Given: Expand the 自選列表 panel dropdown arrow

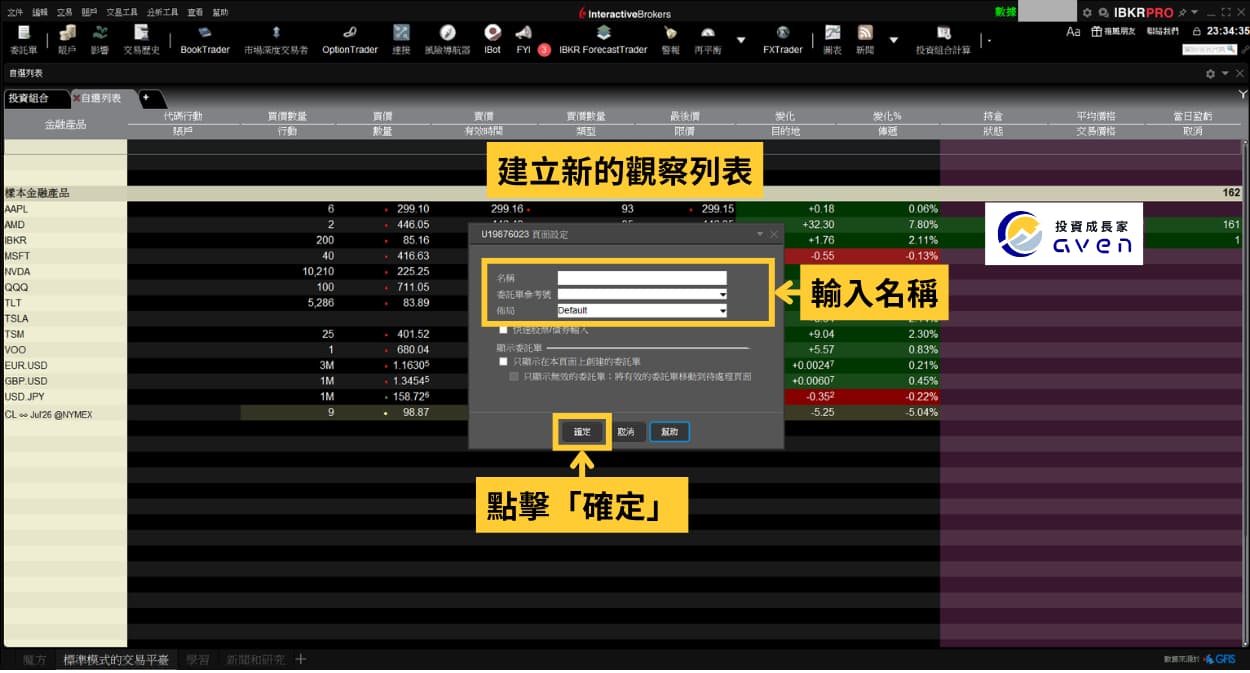Looking at the screenshot, I should coord(1225,74).
